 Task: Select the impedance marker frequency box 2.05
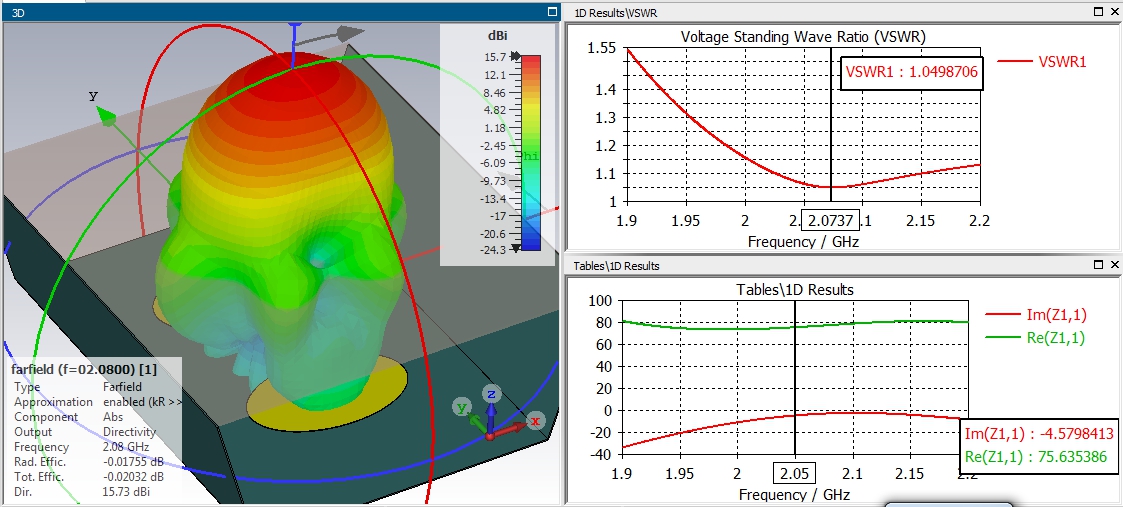[x=796, y=473]
